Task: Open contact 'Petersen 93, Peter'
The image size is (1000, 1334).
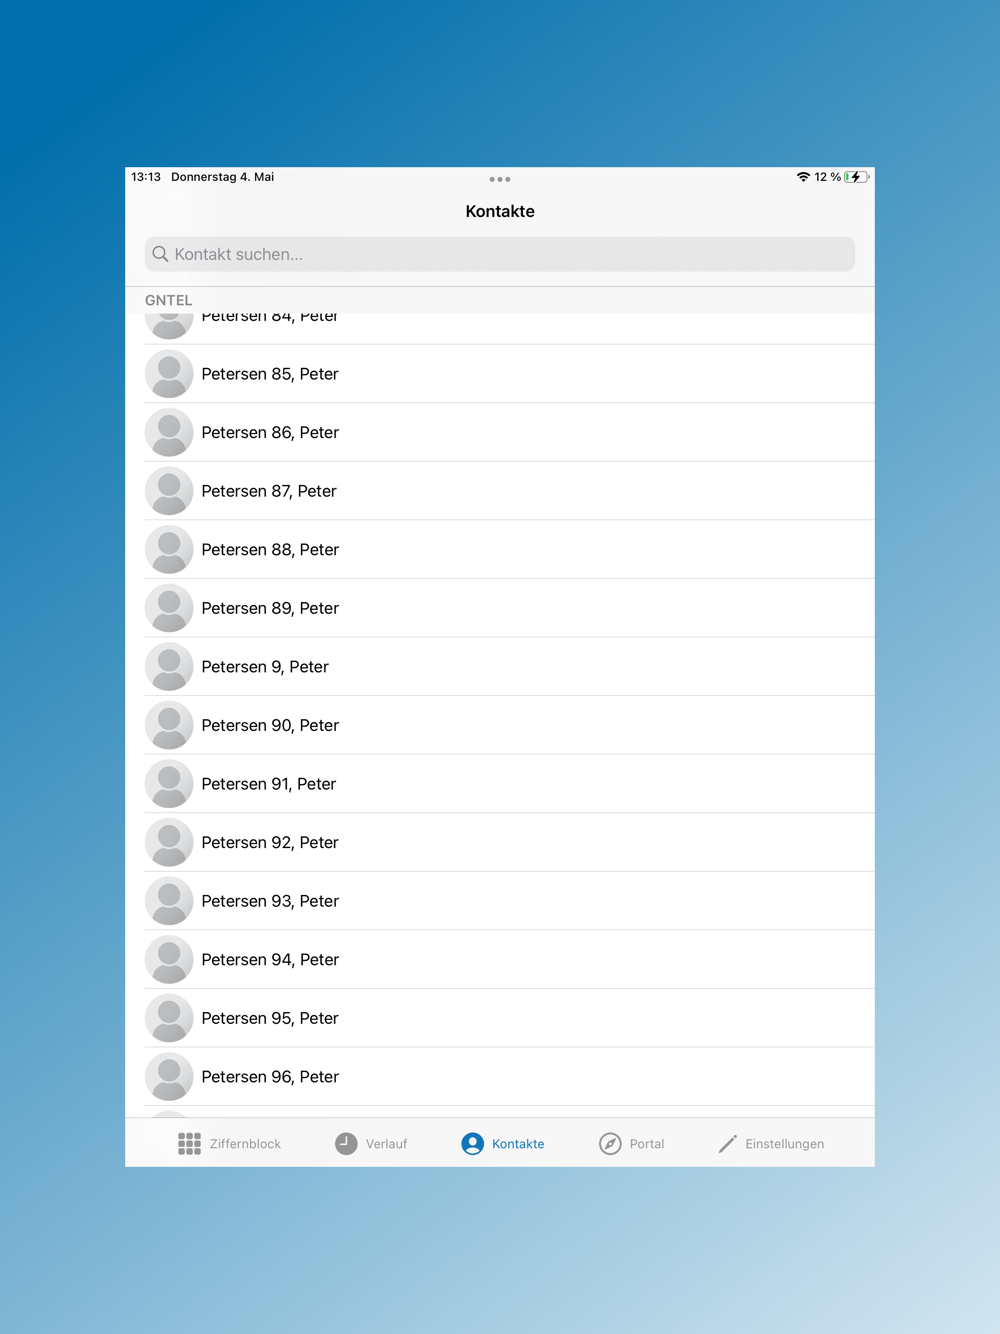Action: [500, 901]
